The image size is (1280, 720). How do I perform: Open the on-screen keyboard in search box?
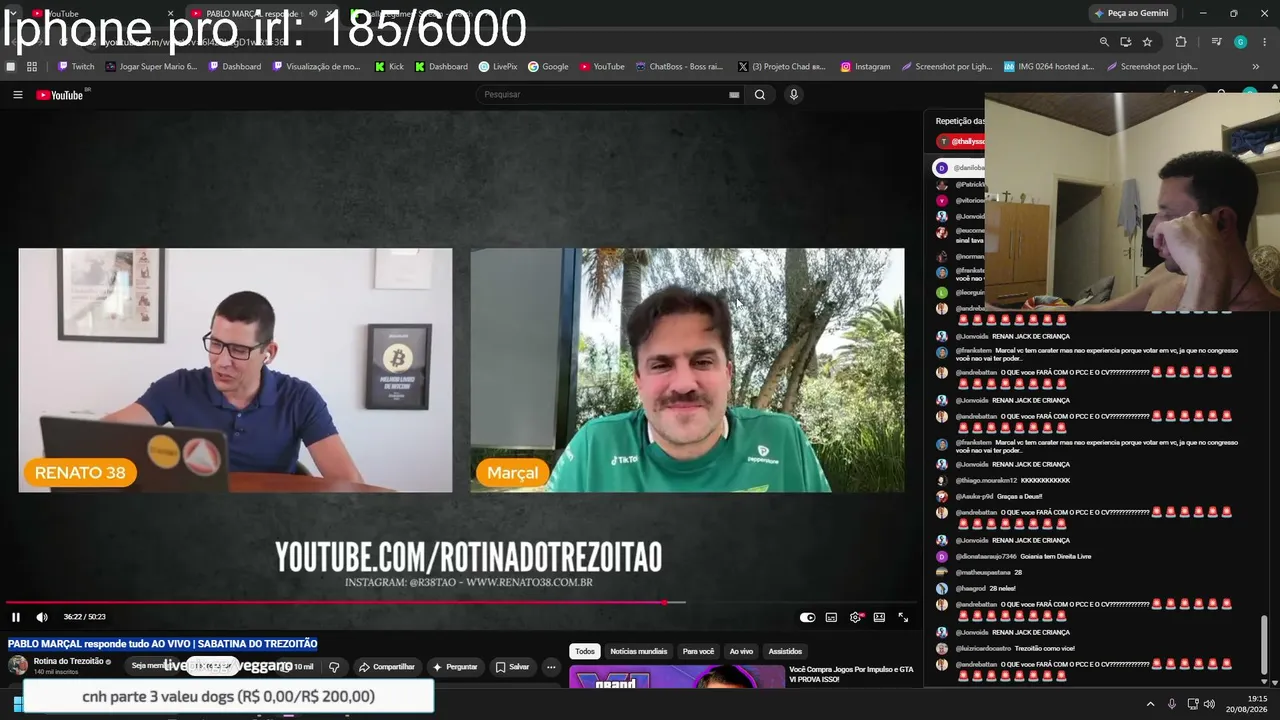click(734, 95)
